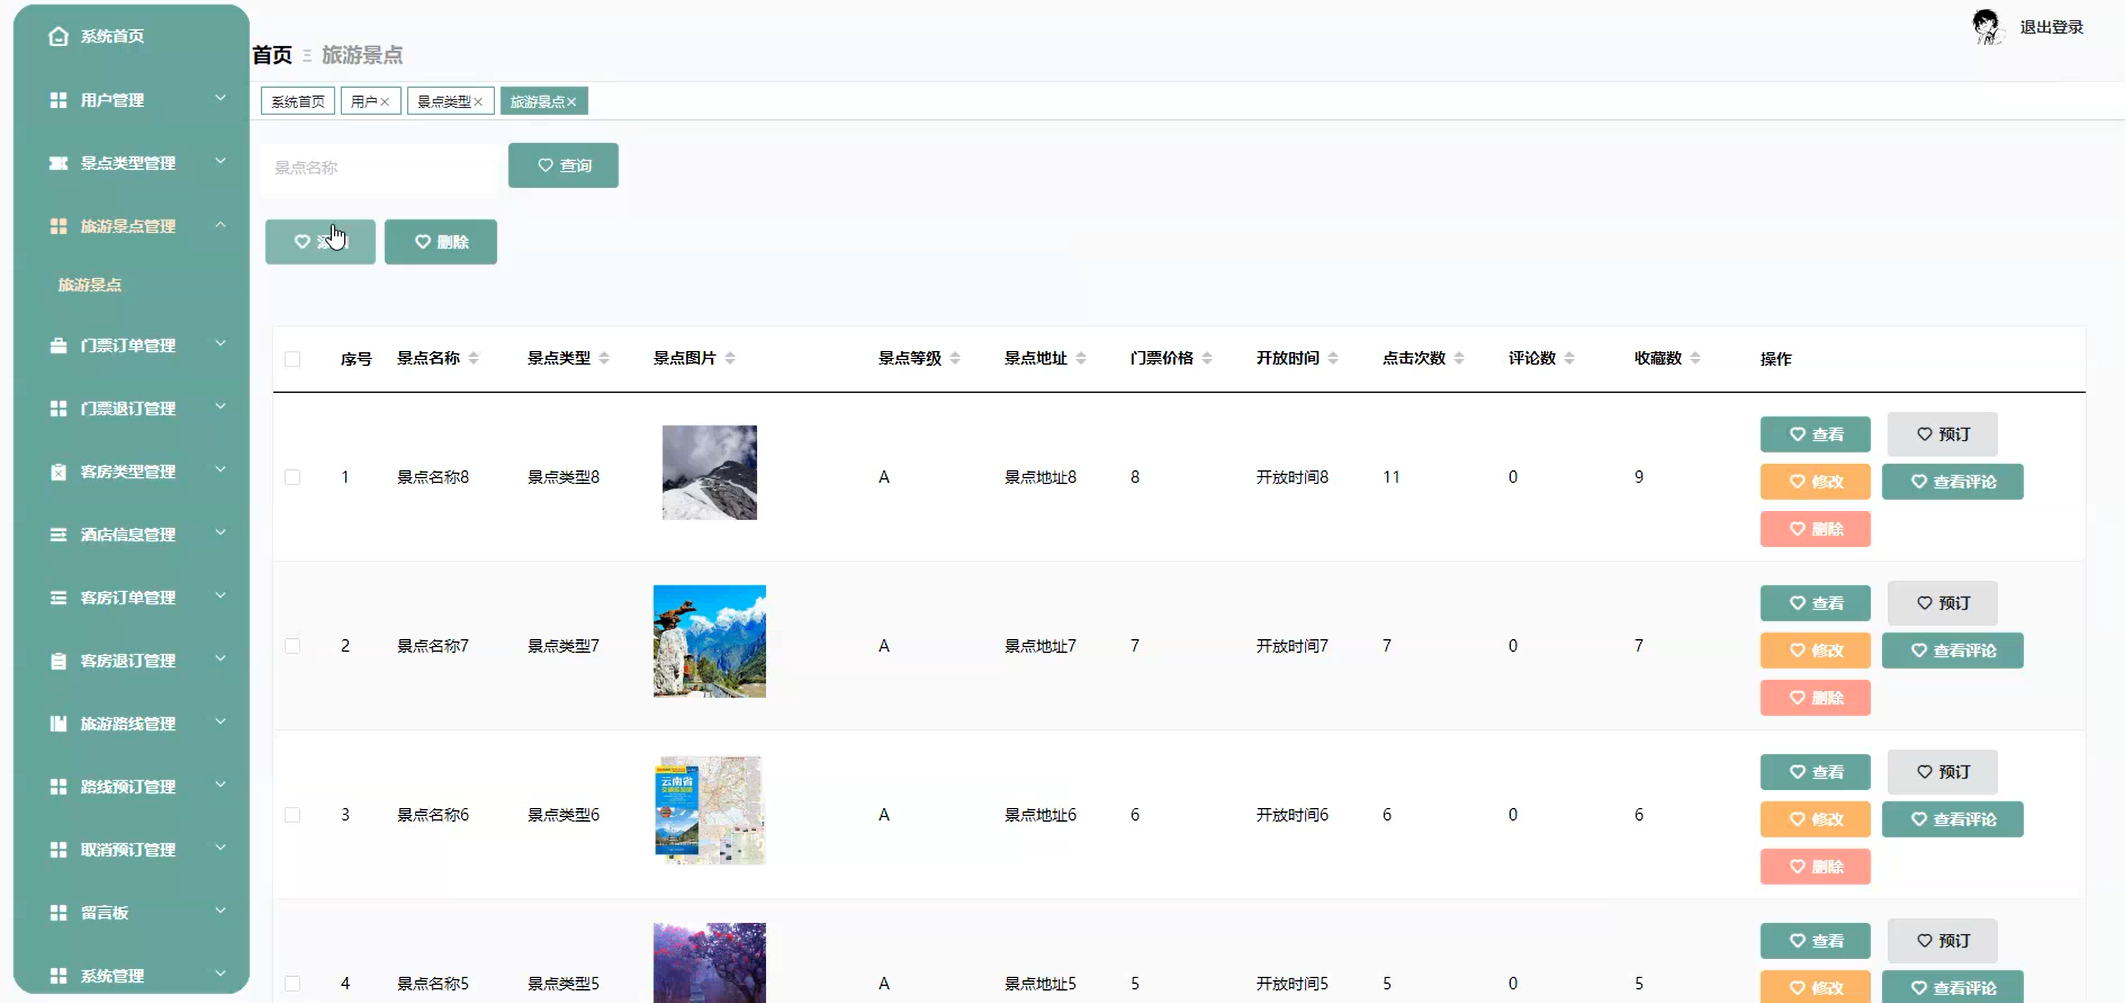Viewport: 2125px width, 1003px height.
Task: Click the 客房类型管理 icon
Action: (58, 471)
